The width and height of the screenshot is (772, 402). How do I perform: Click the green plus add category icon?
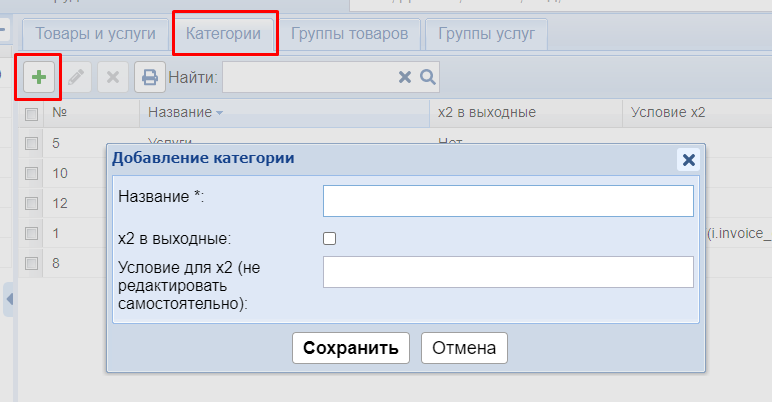coord(39,77)
